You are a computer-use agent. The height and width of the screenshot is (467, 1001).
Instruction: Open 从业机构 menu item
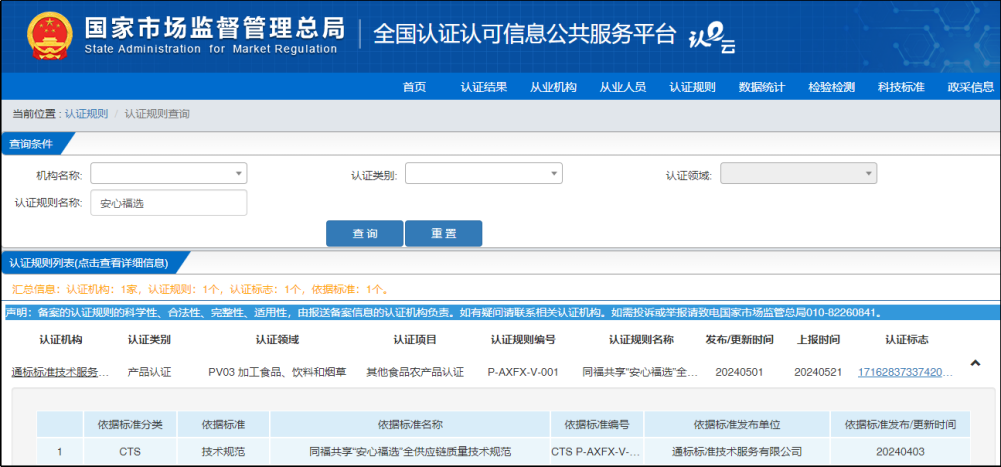[x=553, y=87]
